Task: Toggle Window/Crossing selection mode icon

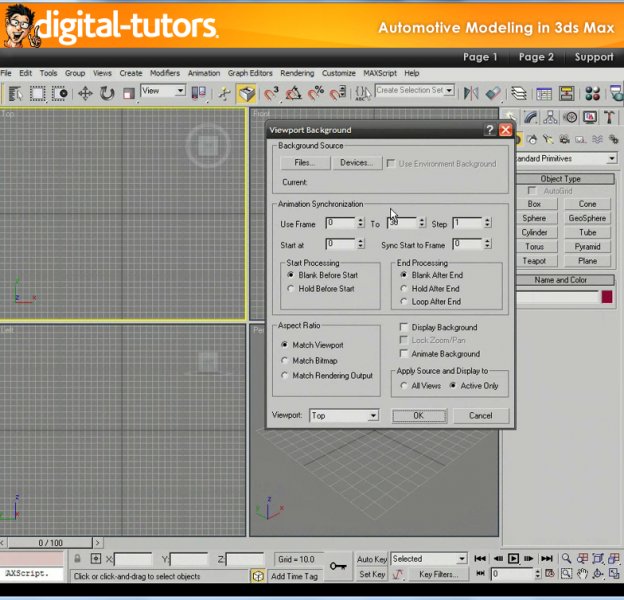Action: 60,94
